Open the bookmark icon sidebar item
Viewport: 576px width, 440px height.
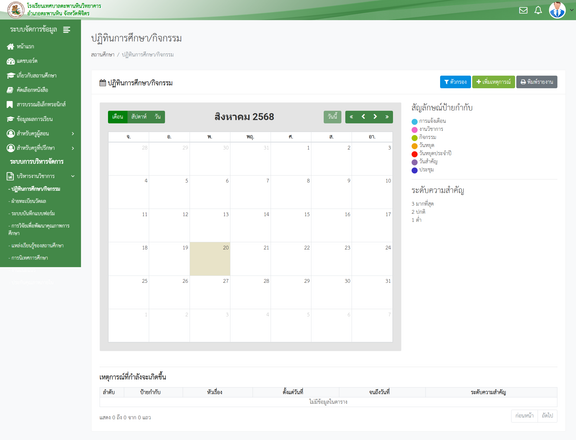tap(10, 105)
